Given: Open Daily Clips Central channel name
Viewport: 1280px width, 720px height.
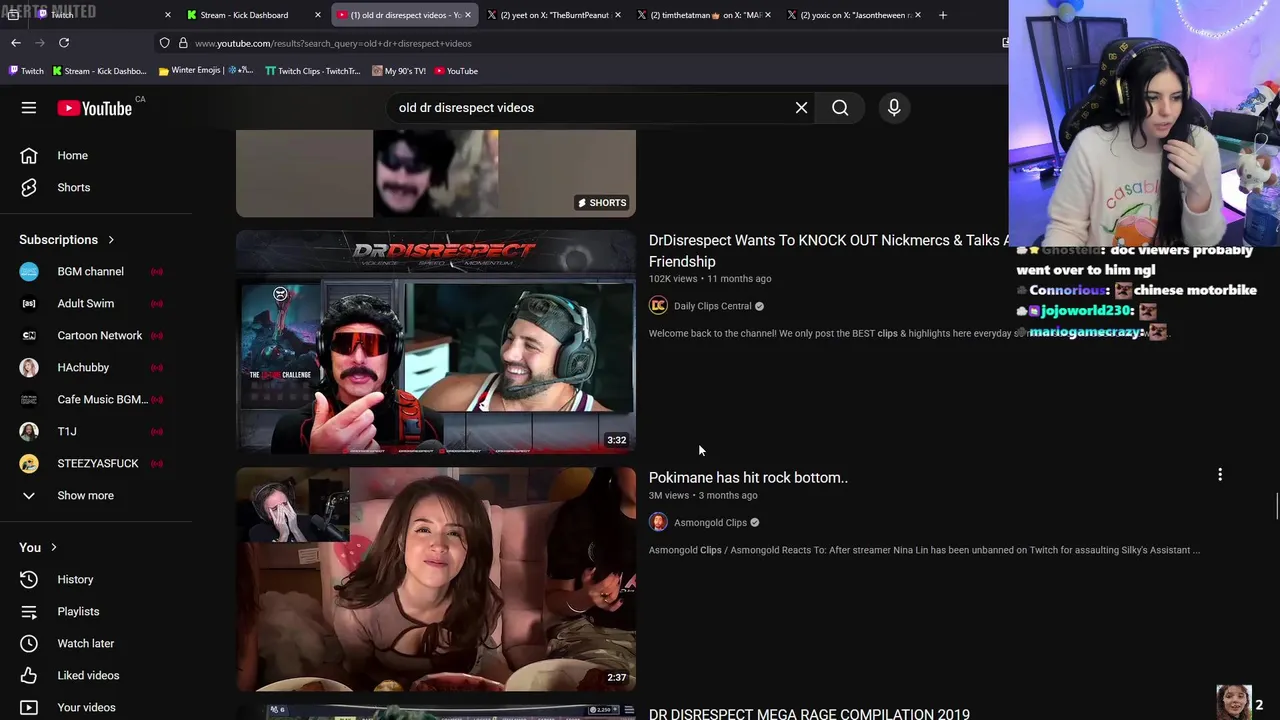Looking at the screenshot, I should 712,306.
